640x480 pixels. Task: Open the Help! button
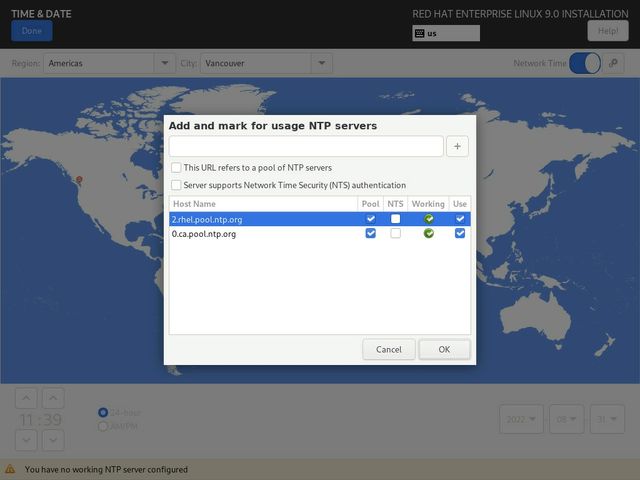pos(608,31)
